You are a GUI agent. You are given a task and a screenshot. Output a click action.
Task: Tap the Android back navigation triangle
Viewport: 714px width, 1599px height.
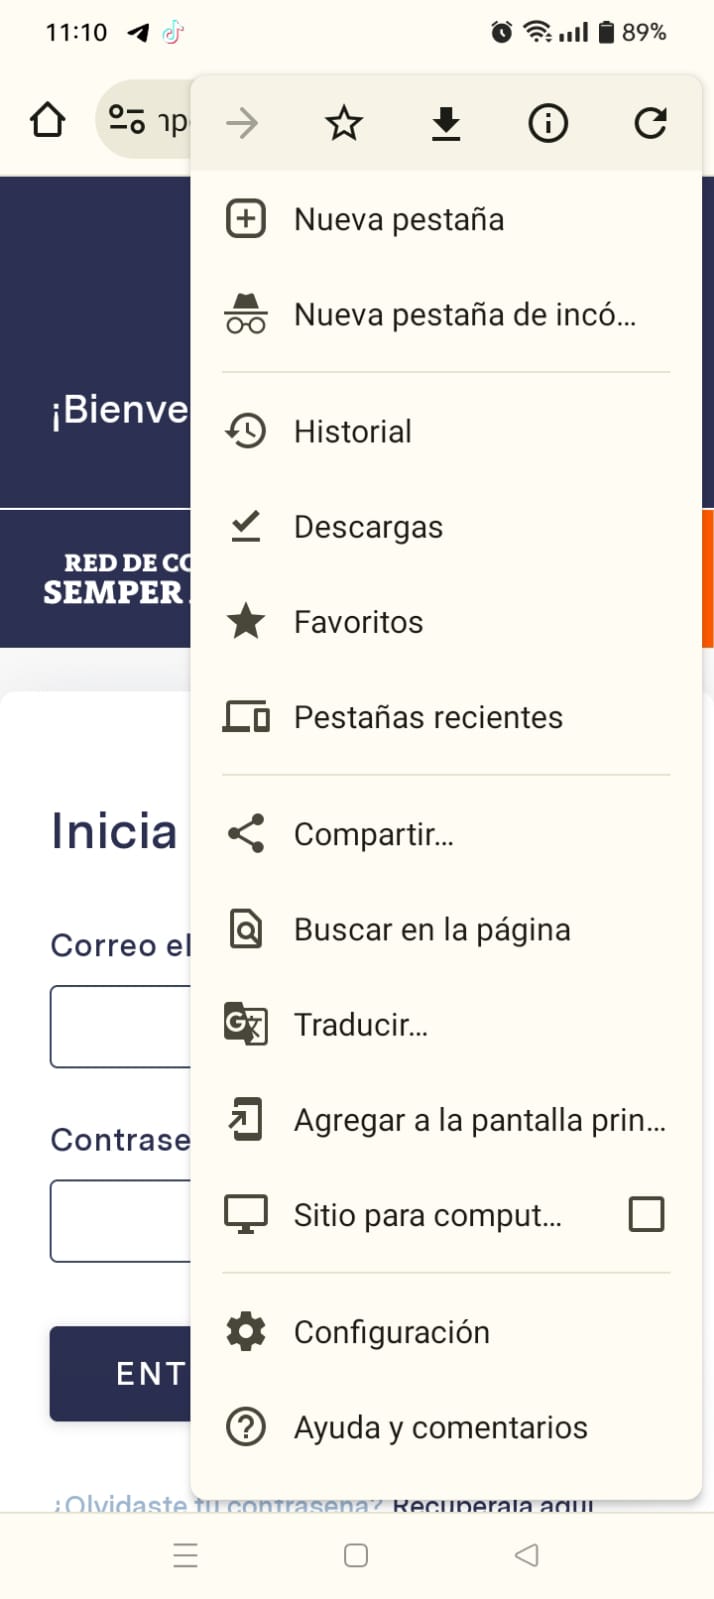tap(527, 1555)
